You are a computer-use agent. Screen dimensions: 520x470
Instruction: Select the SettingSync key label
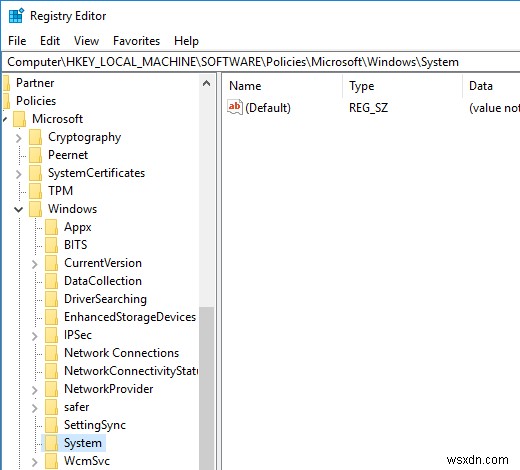[x=95, y=425]
